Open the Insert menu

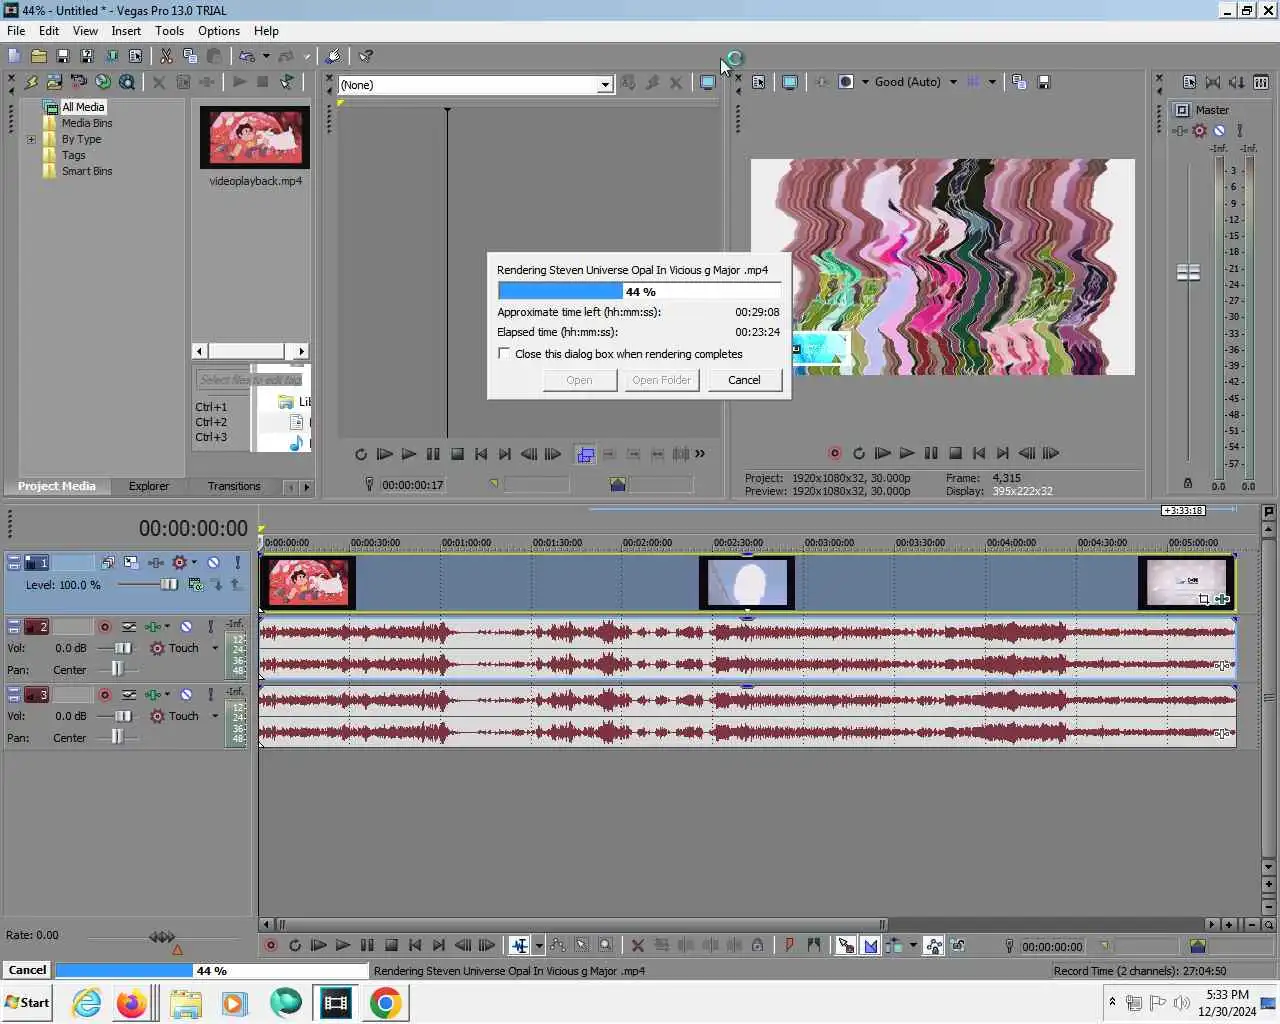(126, 31)
